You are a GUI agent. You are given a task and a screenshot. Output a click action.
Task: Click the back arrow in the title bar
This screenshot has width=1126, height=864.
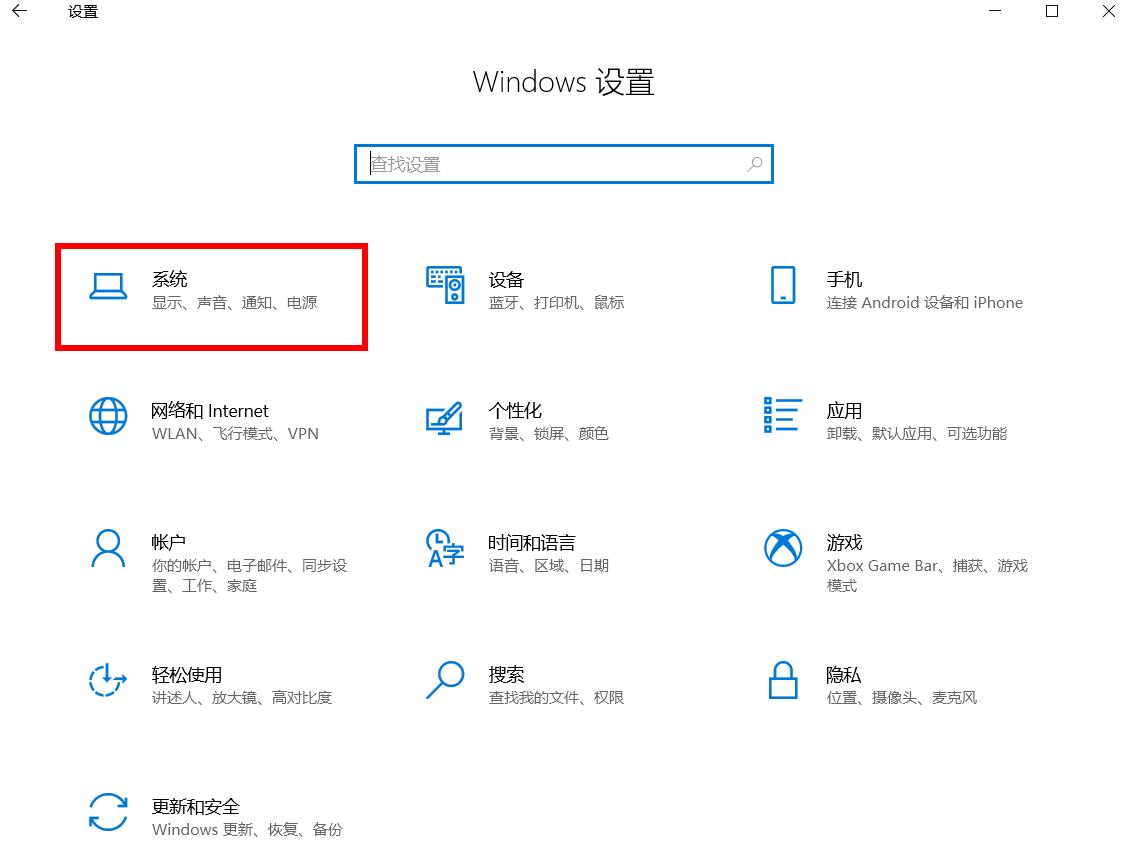click(20, 11)
